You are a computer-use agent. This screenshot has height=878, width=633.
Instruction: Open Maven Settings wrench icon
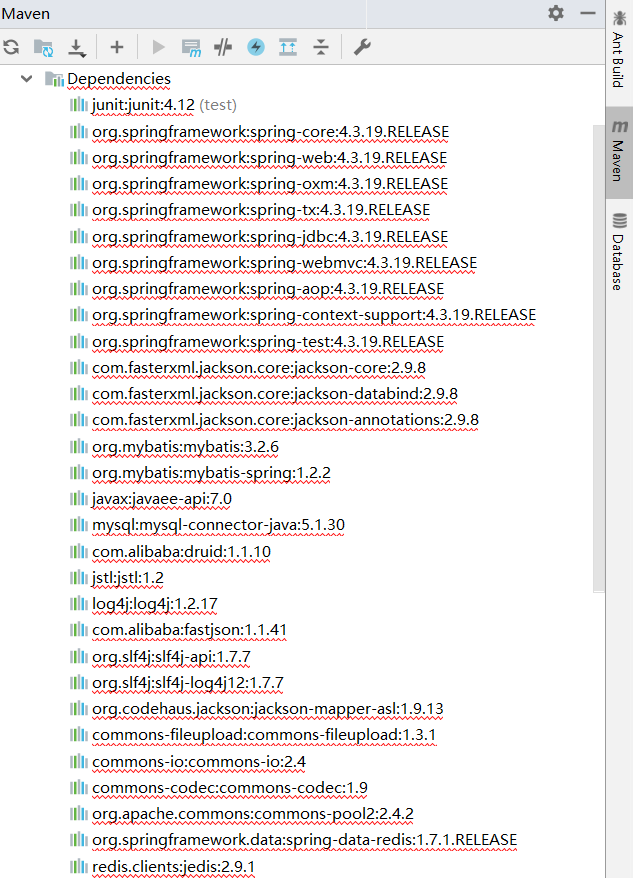click(362, 47)
